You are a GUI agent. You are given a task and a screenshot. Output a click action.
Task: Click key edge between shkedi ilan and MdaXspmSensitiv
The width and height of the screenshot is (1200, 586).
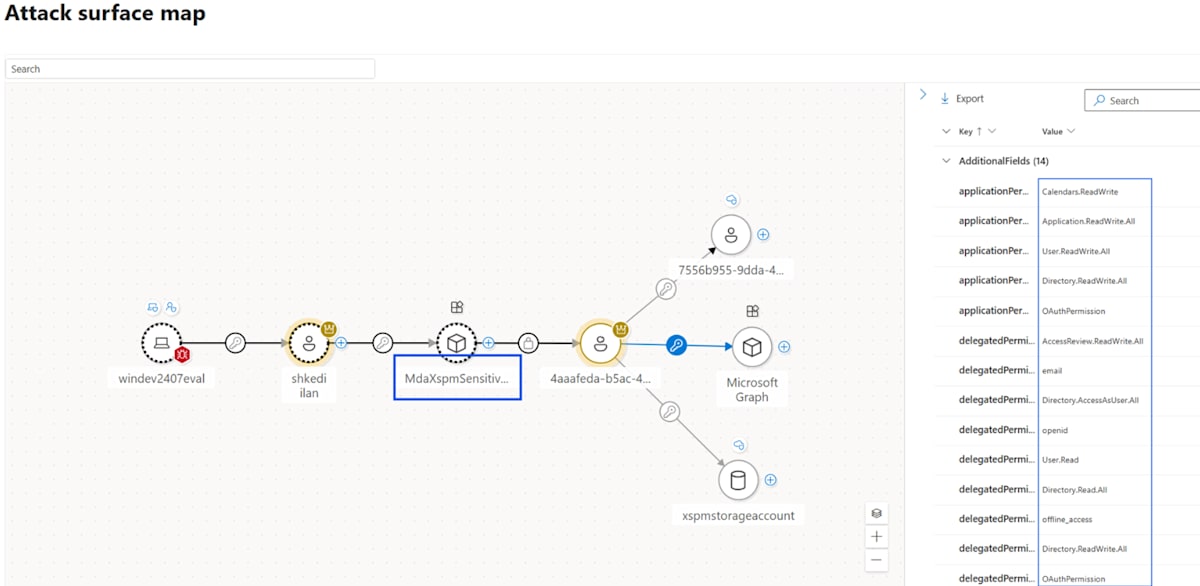pyautogui.click(x=383, y=343)
